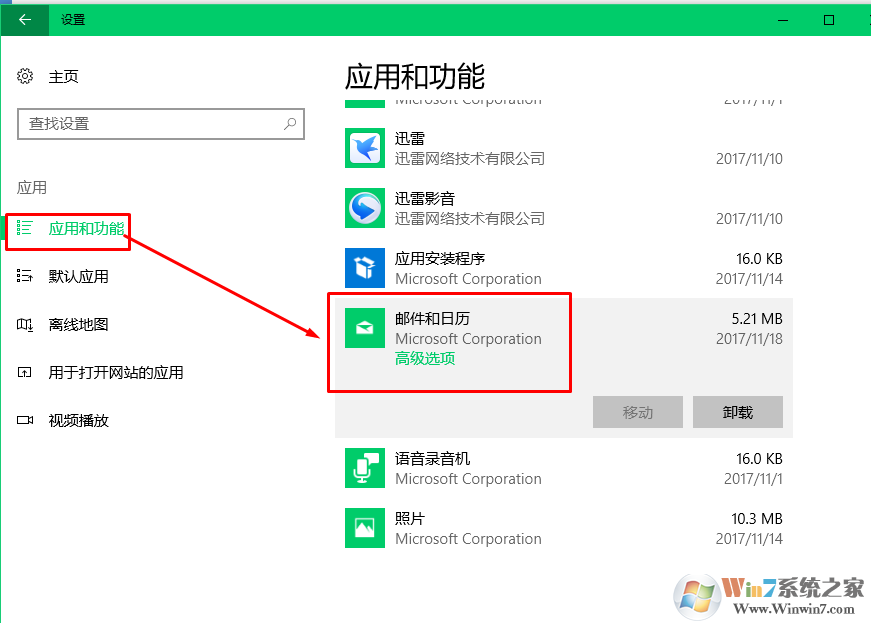Click the 默认应用 sidebar icon
The width and height of the screenshot is (871, 623).
tap(24, 276)
